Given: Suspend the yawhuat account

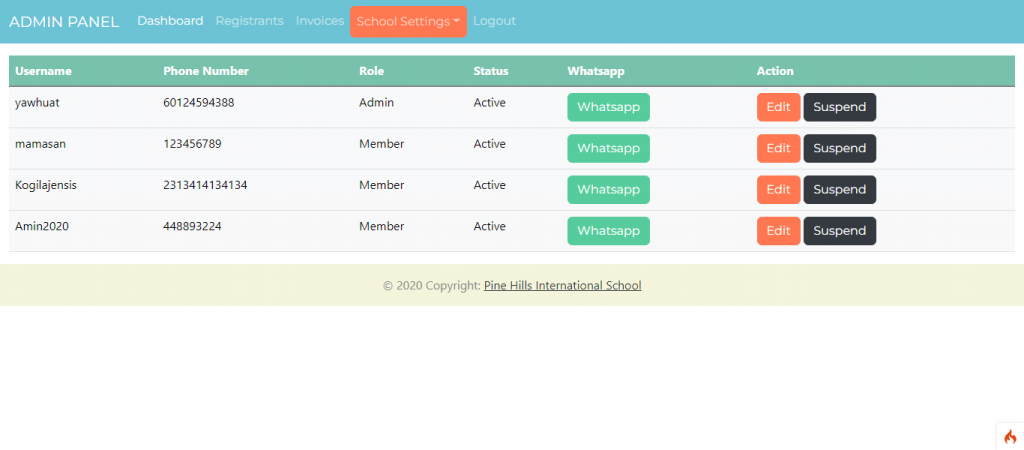Looking at the screenshot, I should [839, 107].
